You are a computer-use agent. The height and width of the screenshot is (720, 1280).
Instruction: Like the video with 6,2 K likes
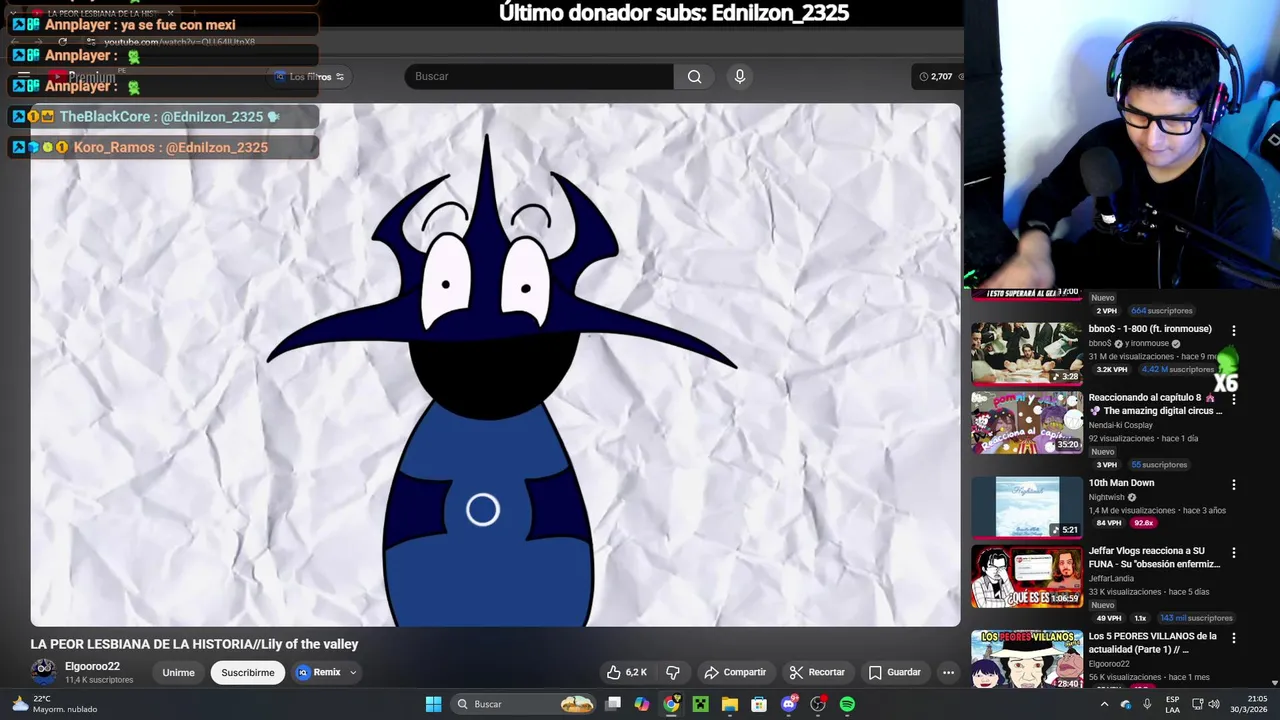point(626,672)
